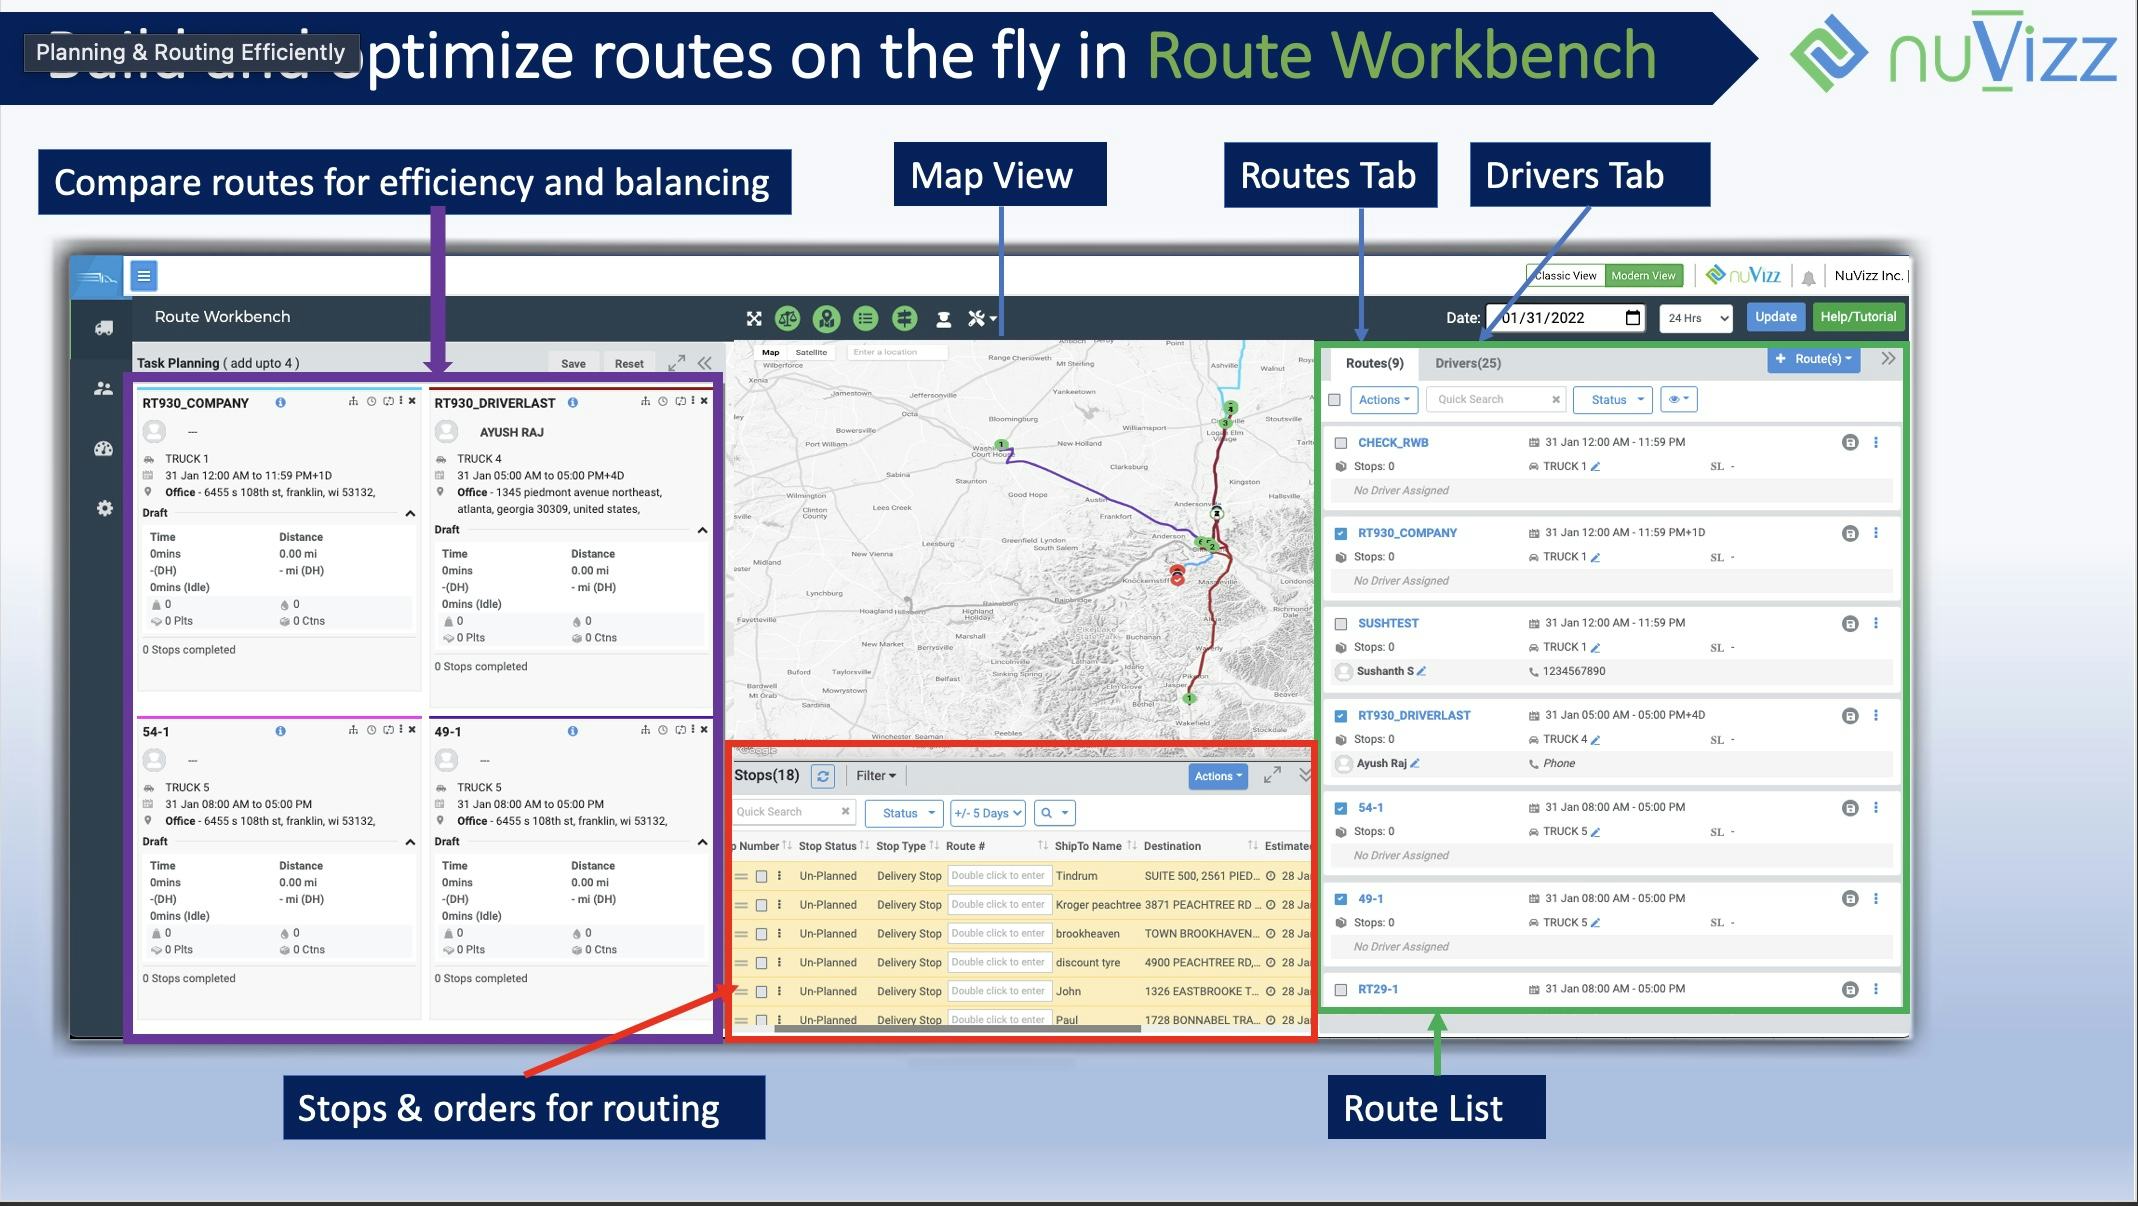2138x1206 pixels.
Task: Click the notification bell icon
Action: click(x=1808, y=277)
